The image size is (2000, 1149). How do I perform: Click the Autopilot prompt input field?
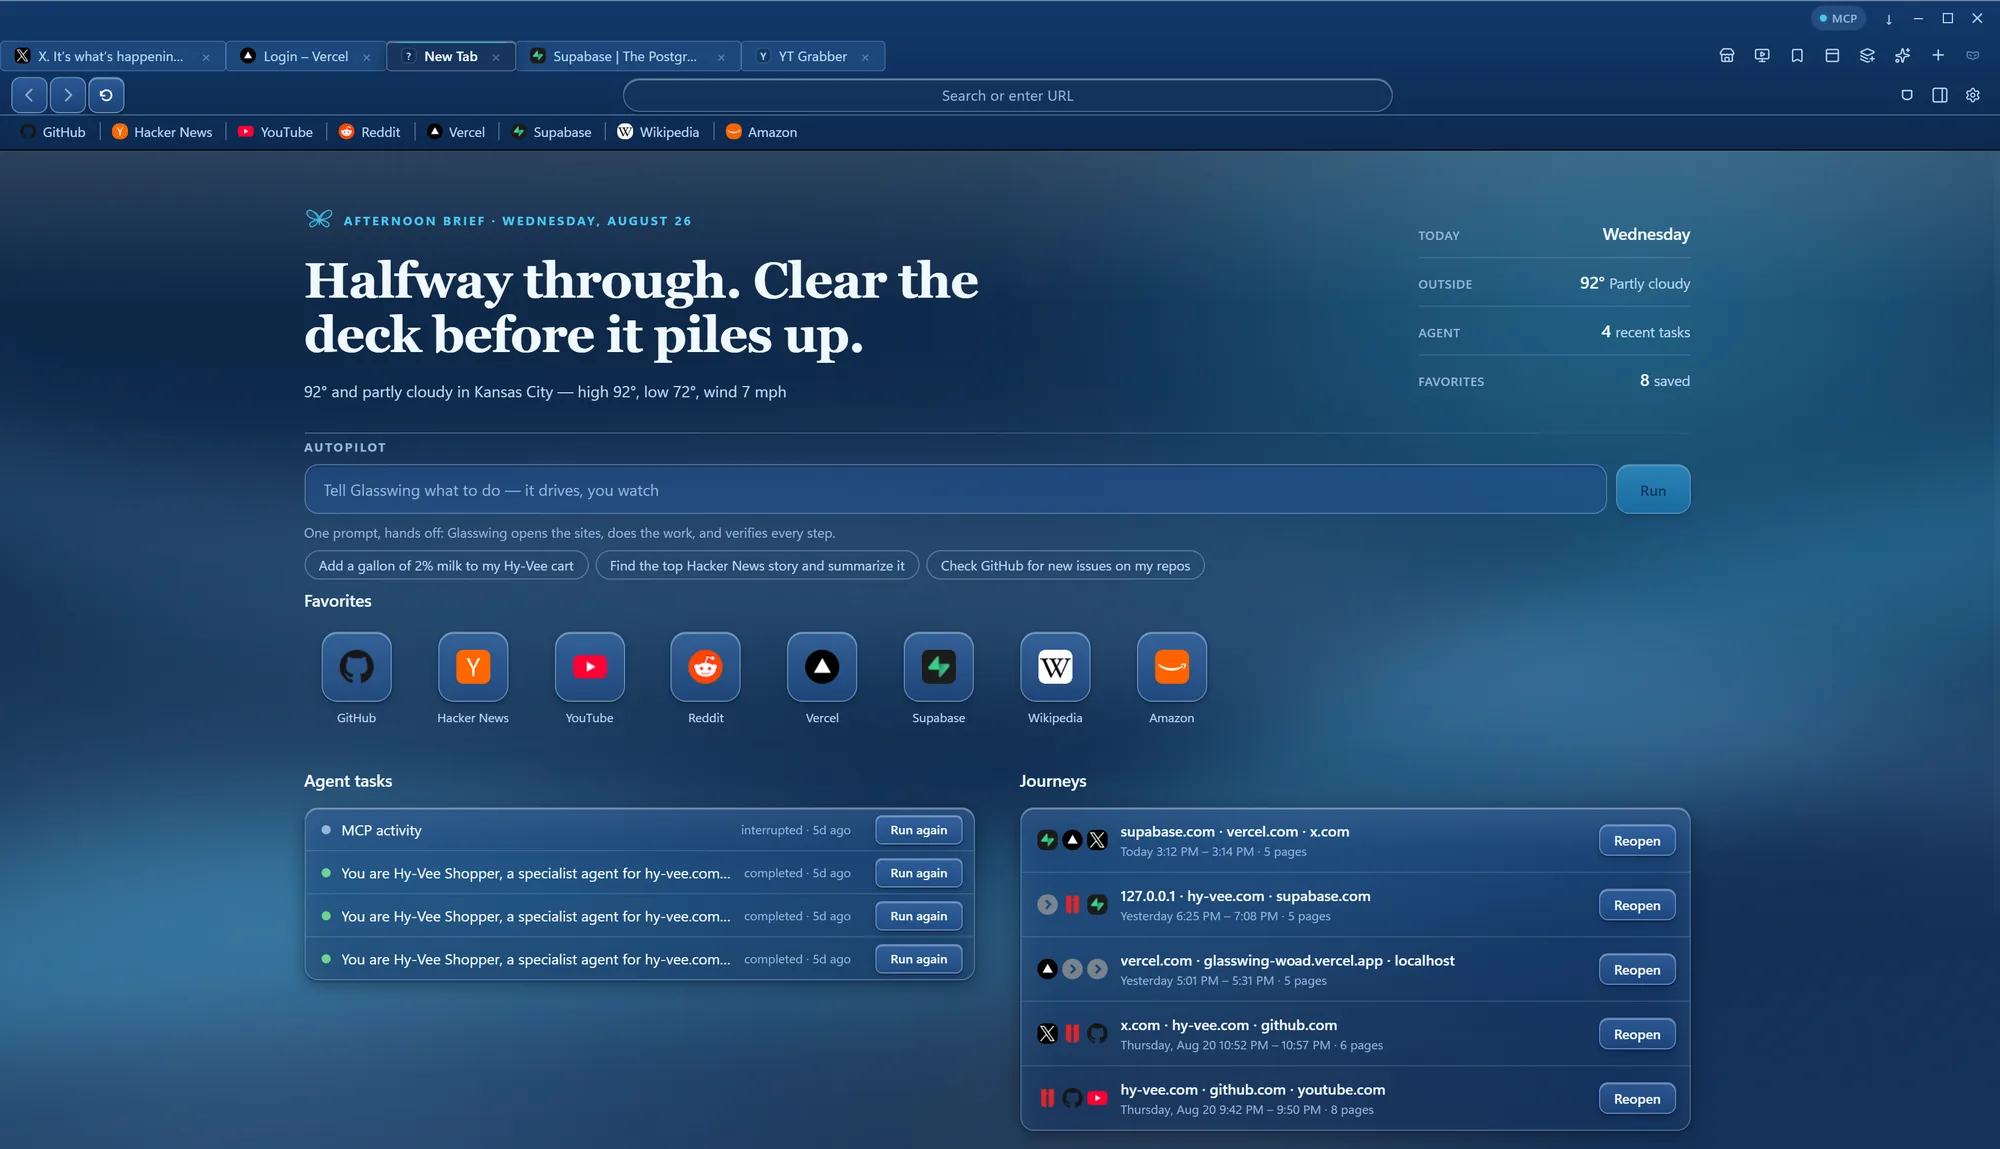click(955, 490)
